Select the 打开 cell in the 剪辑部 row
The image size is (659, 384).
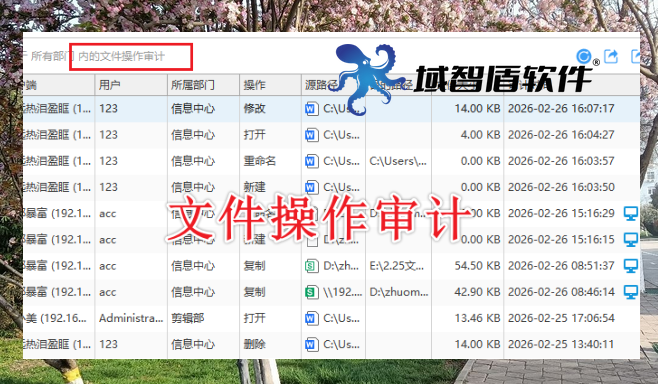(x=255, y=318)
